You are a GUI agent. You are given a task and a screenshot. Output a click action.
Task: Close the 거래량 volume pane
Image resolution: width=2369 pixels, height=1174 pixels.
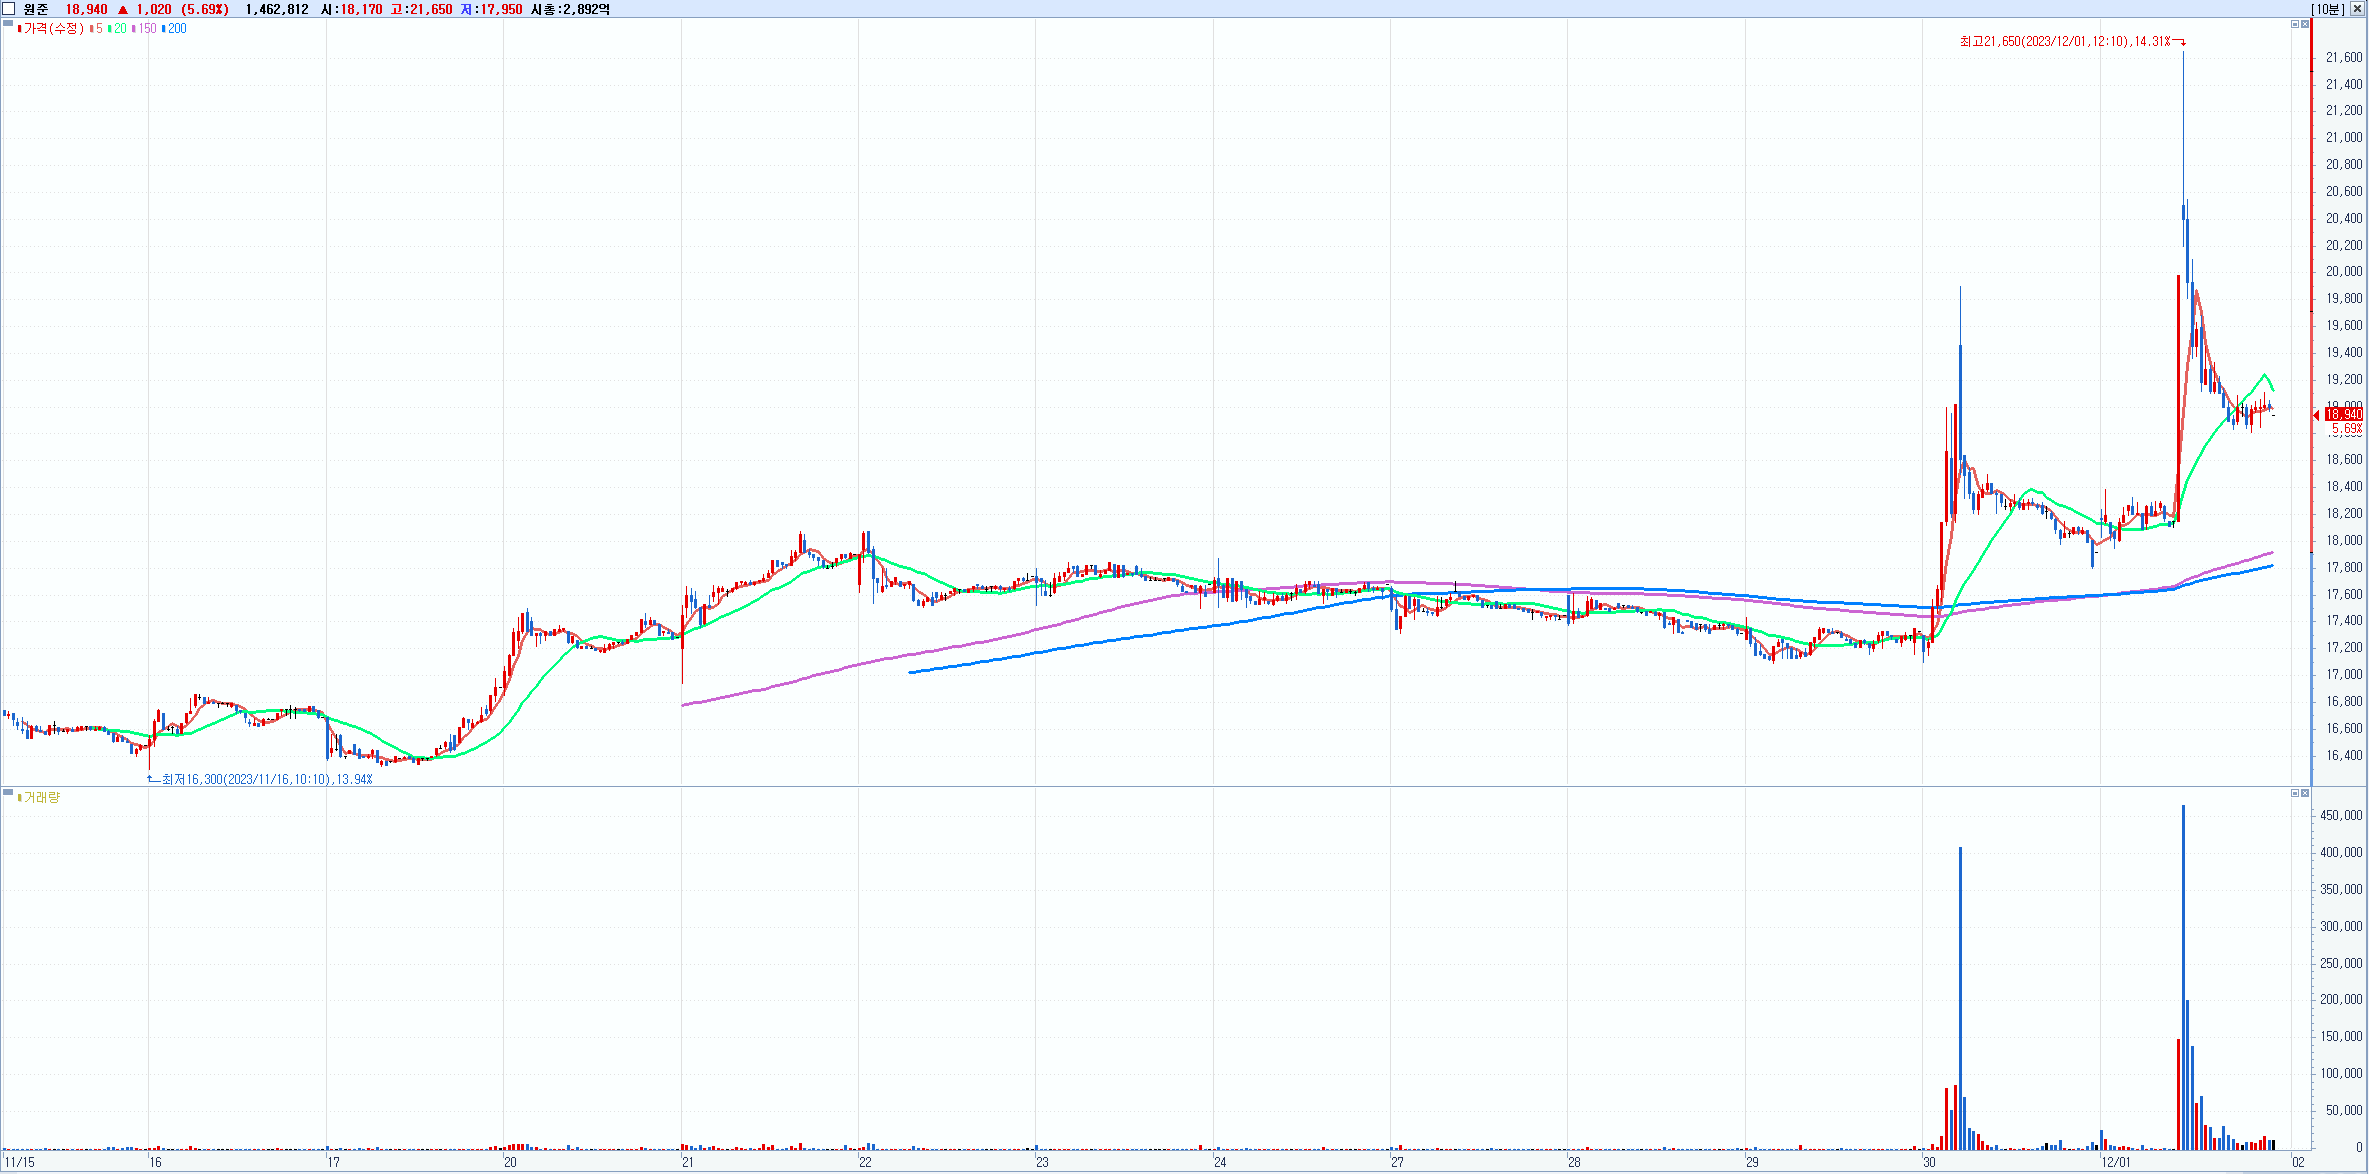click(2305, 793)
